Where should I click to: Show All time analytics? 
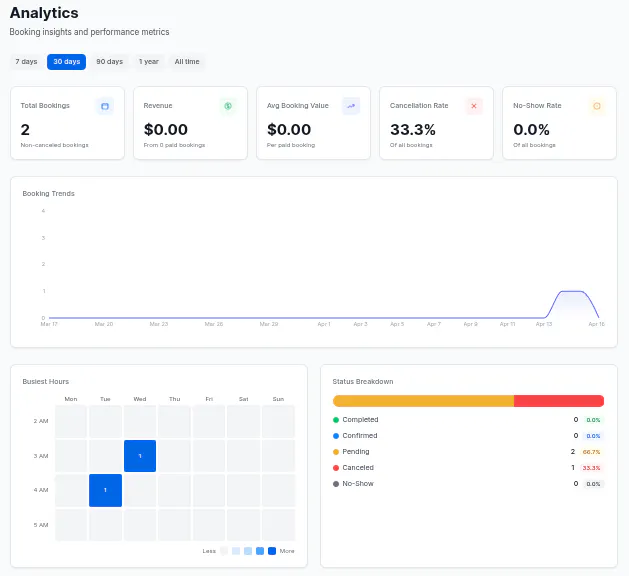click(x=187, y=62)
